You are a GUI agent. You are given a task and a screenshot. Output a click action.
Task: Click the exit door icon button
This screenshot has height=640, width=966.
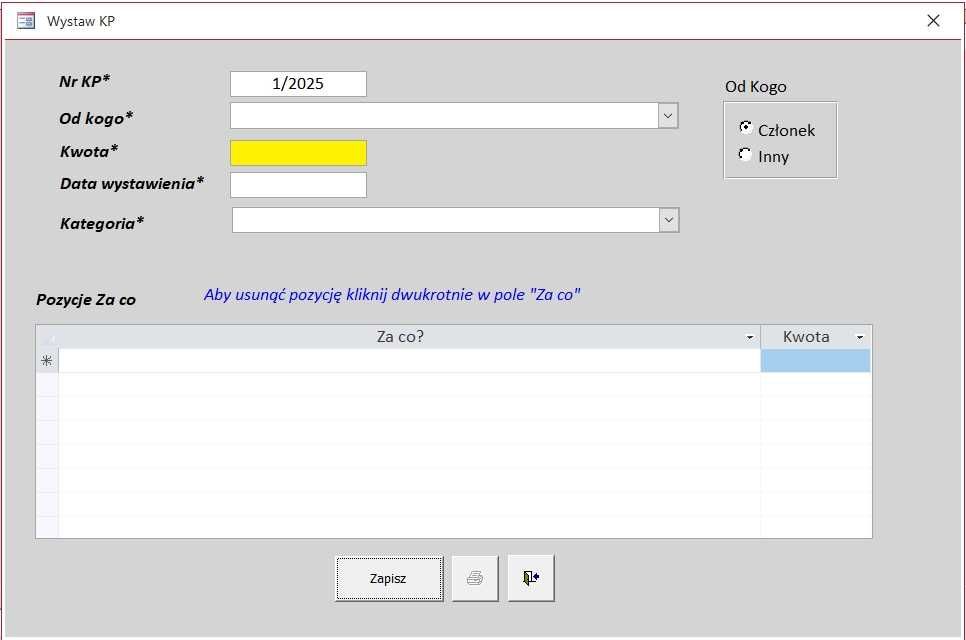[531, 578]
